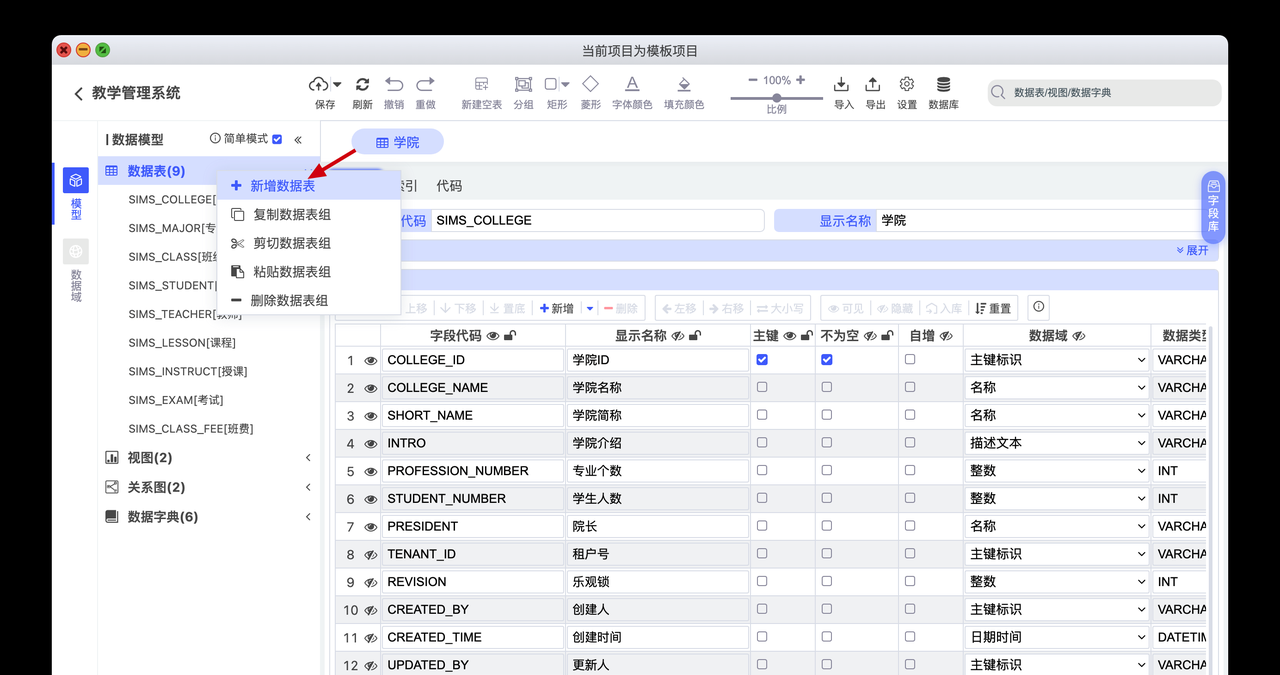Viewport: 1280px width, 675px height.
Task: Click the 展开 expander link
Action: click(1190, 250)
